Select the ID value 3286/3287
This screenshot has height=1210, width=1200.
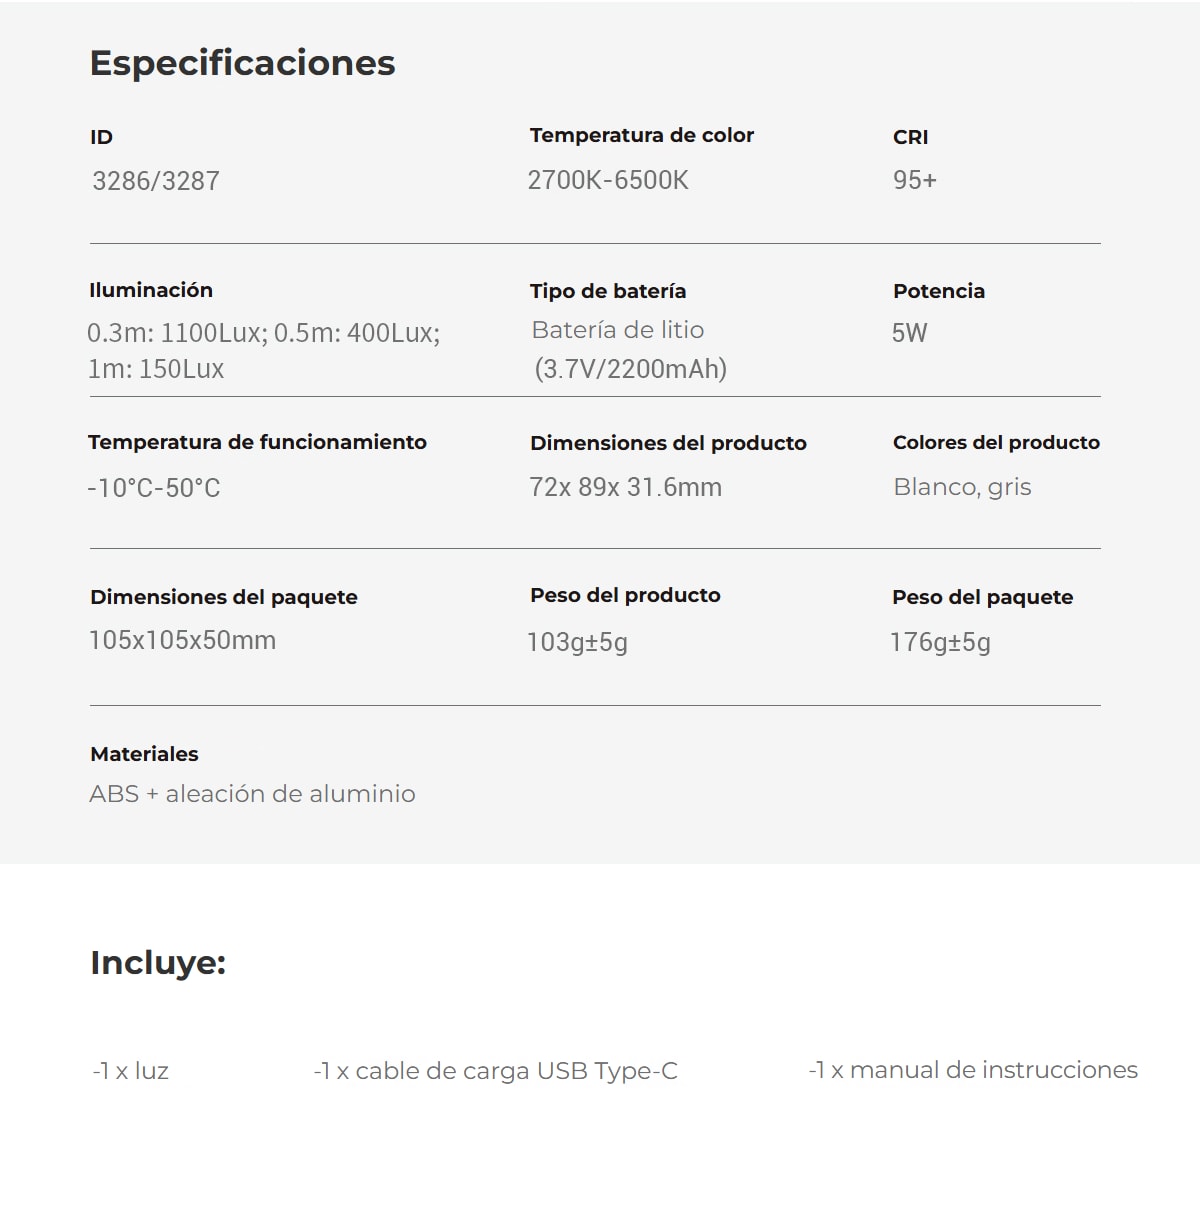(156, 181)
